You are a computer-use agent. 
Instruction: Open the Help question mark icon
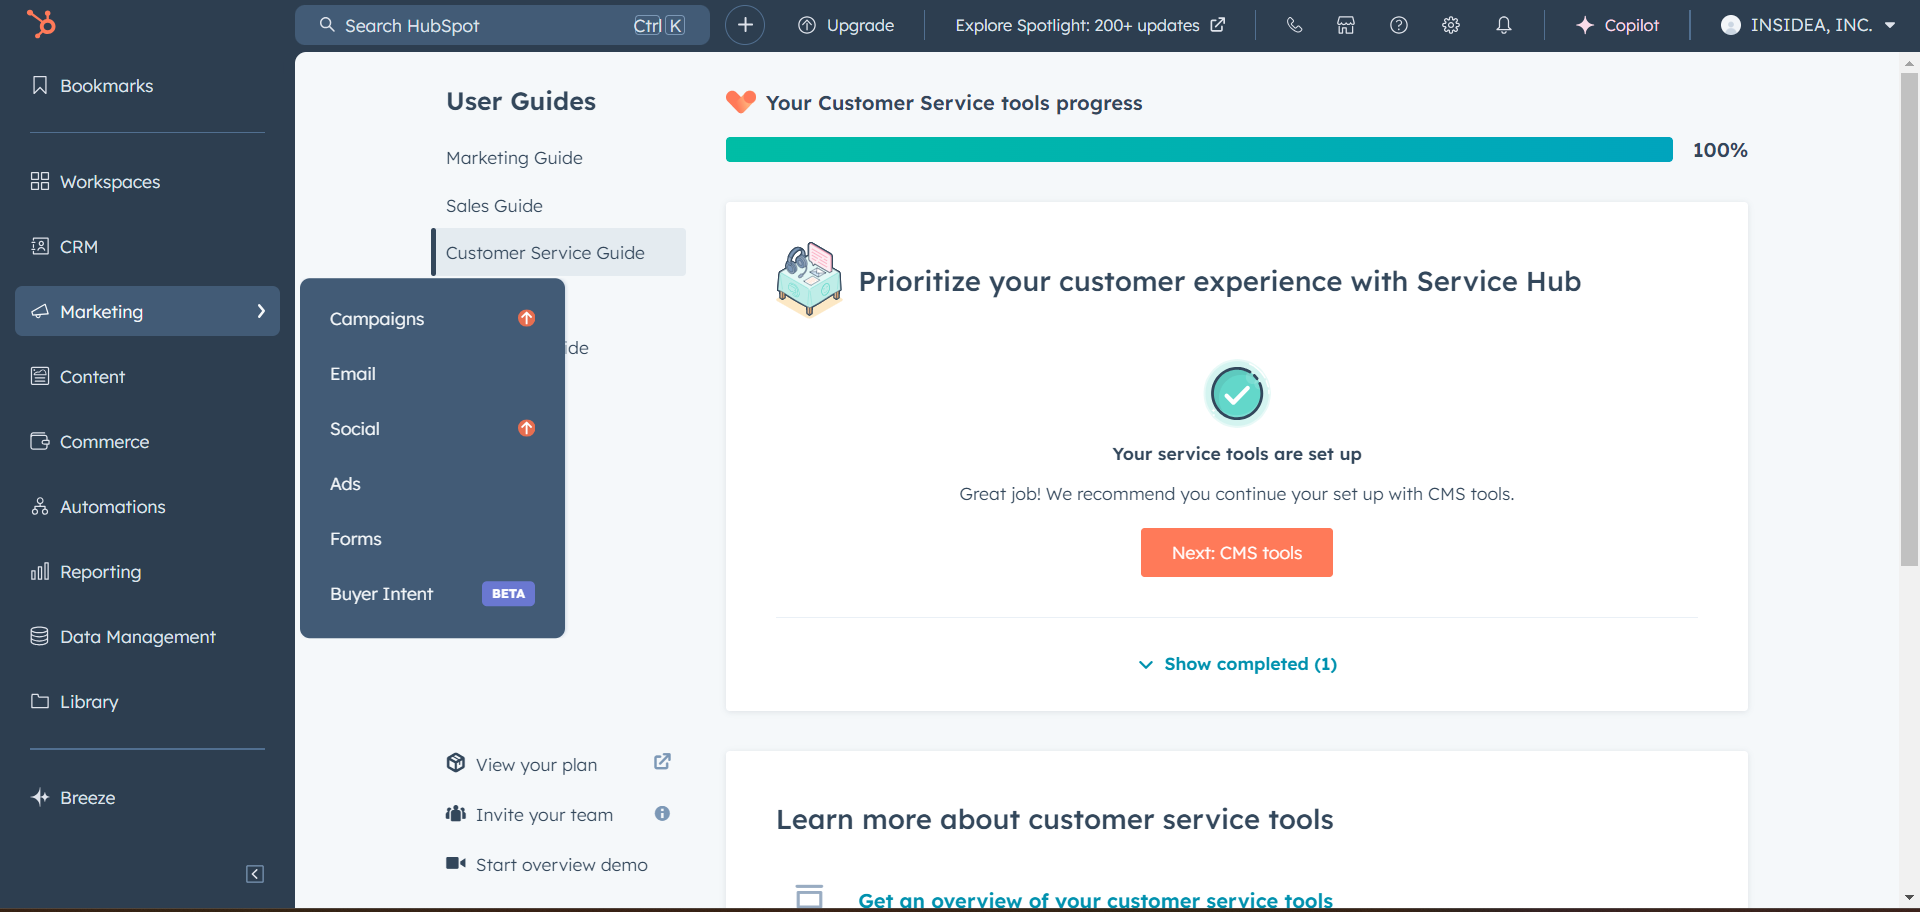[x=1399, y=25]
